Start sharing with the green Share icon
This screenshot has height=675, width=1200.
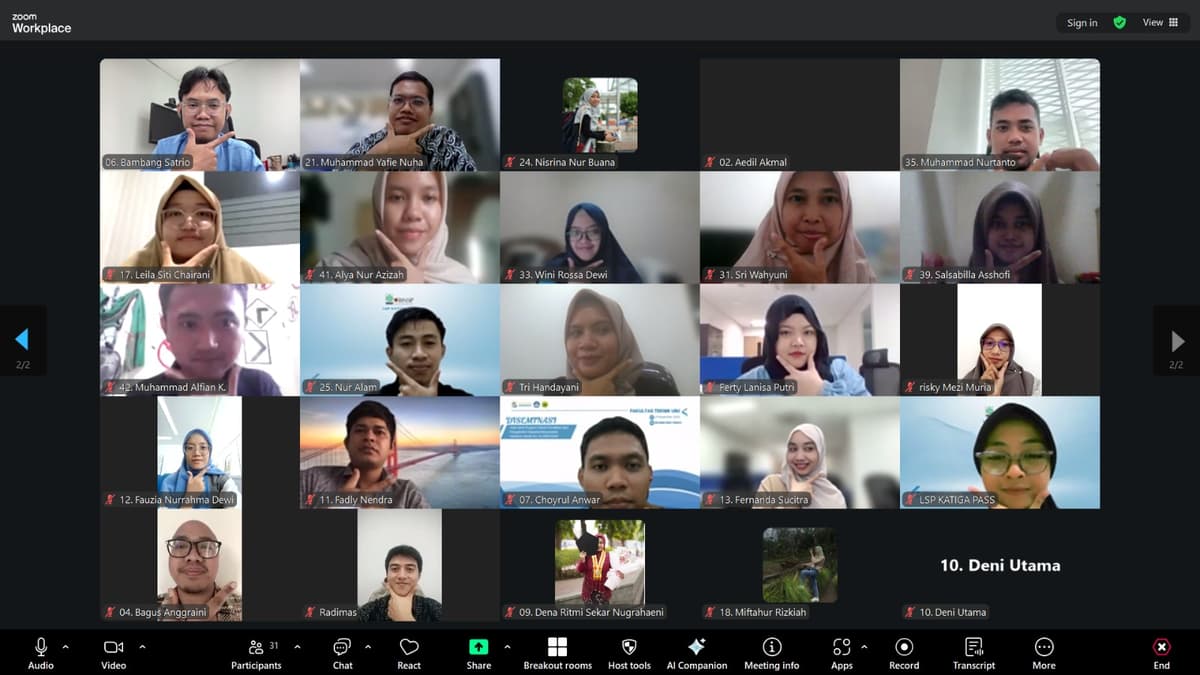(479, 647)
